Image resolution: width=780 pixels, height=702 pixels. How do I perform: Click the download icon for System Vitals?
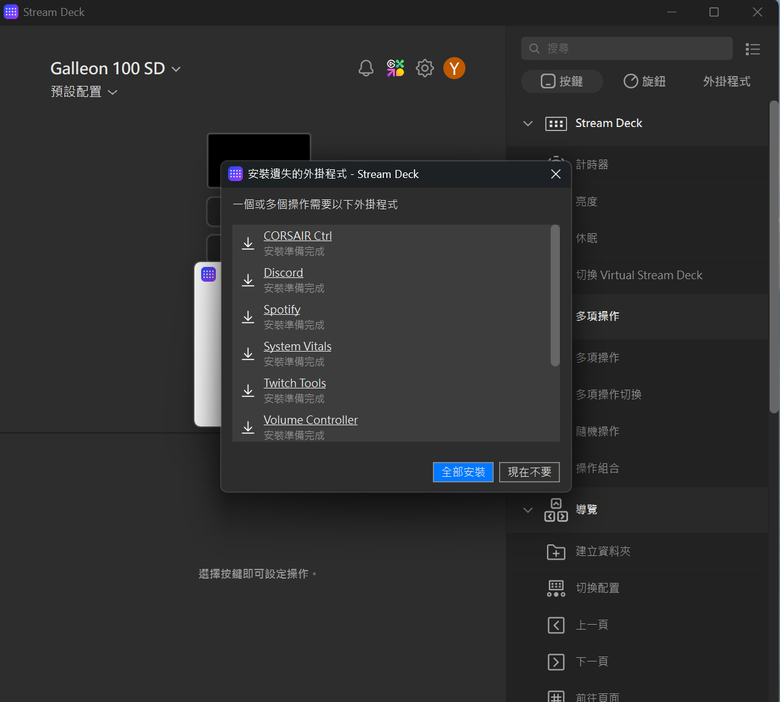pos(248,354)
